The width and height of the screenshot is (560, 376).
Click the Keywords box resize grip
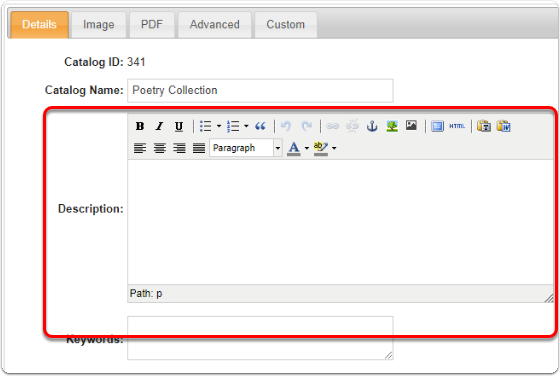click(389, 355)
